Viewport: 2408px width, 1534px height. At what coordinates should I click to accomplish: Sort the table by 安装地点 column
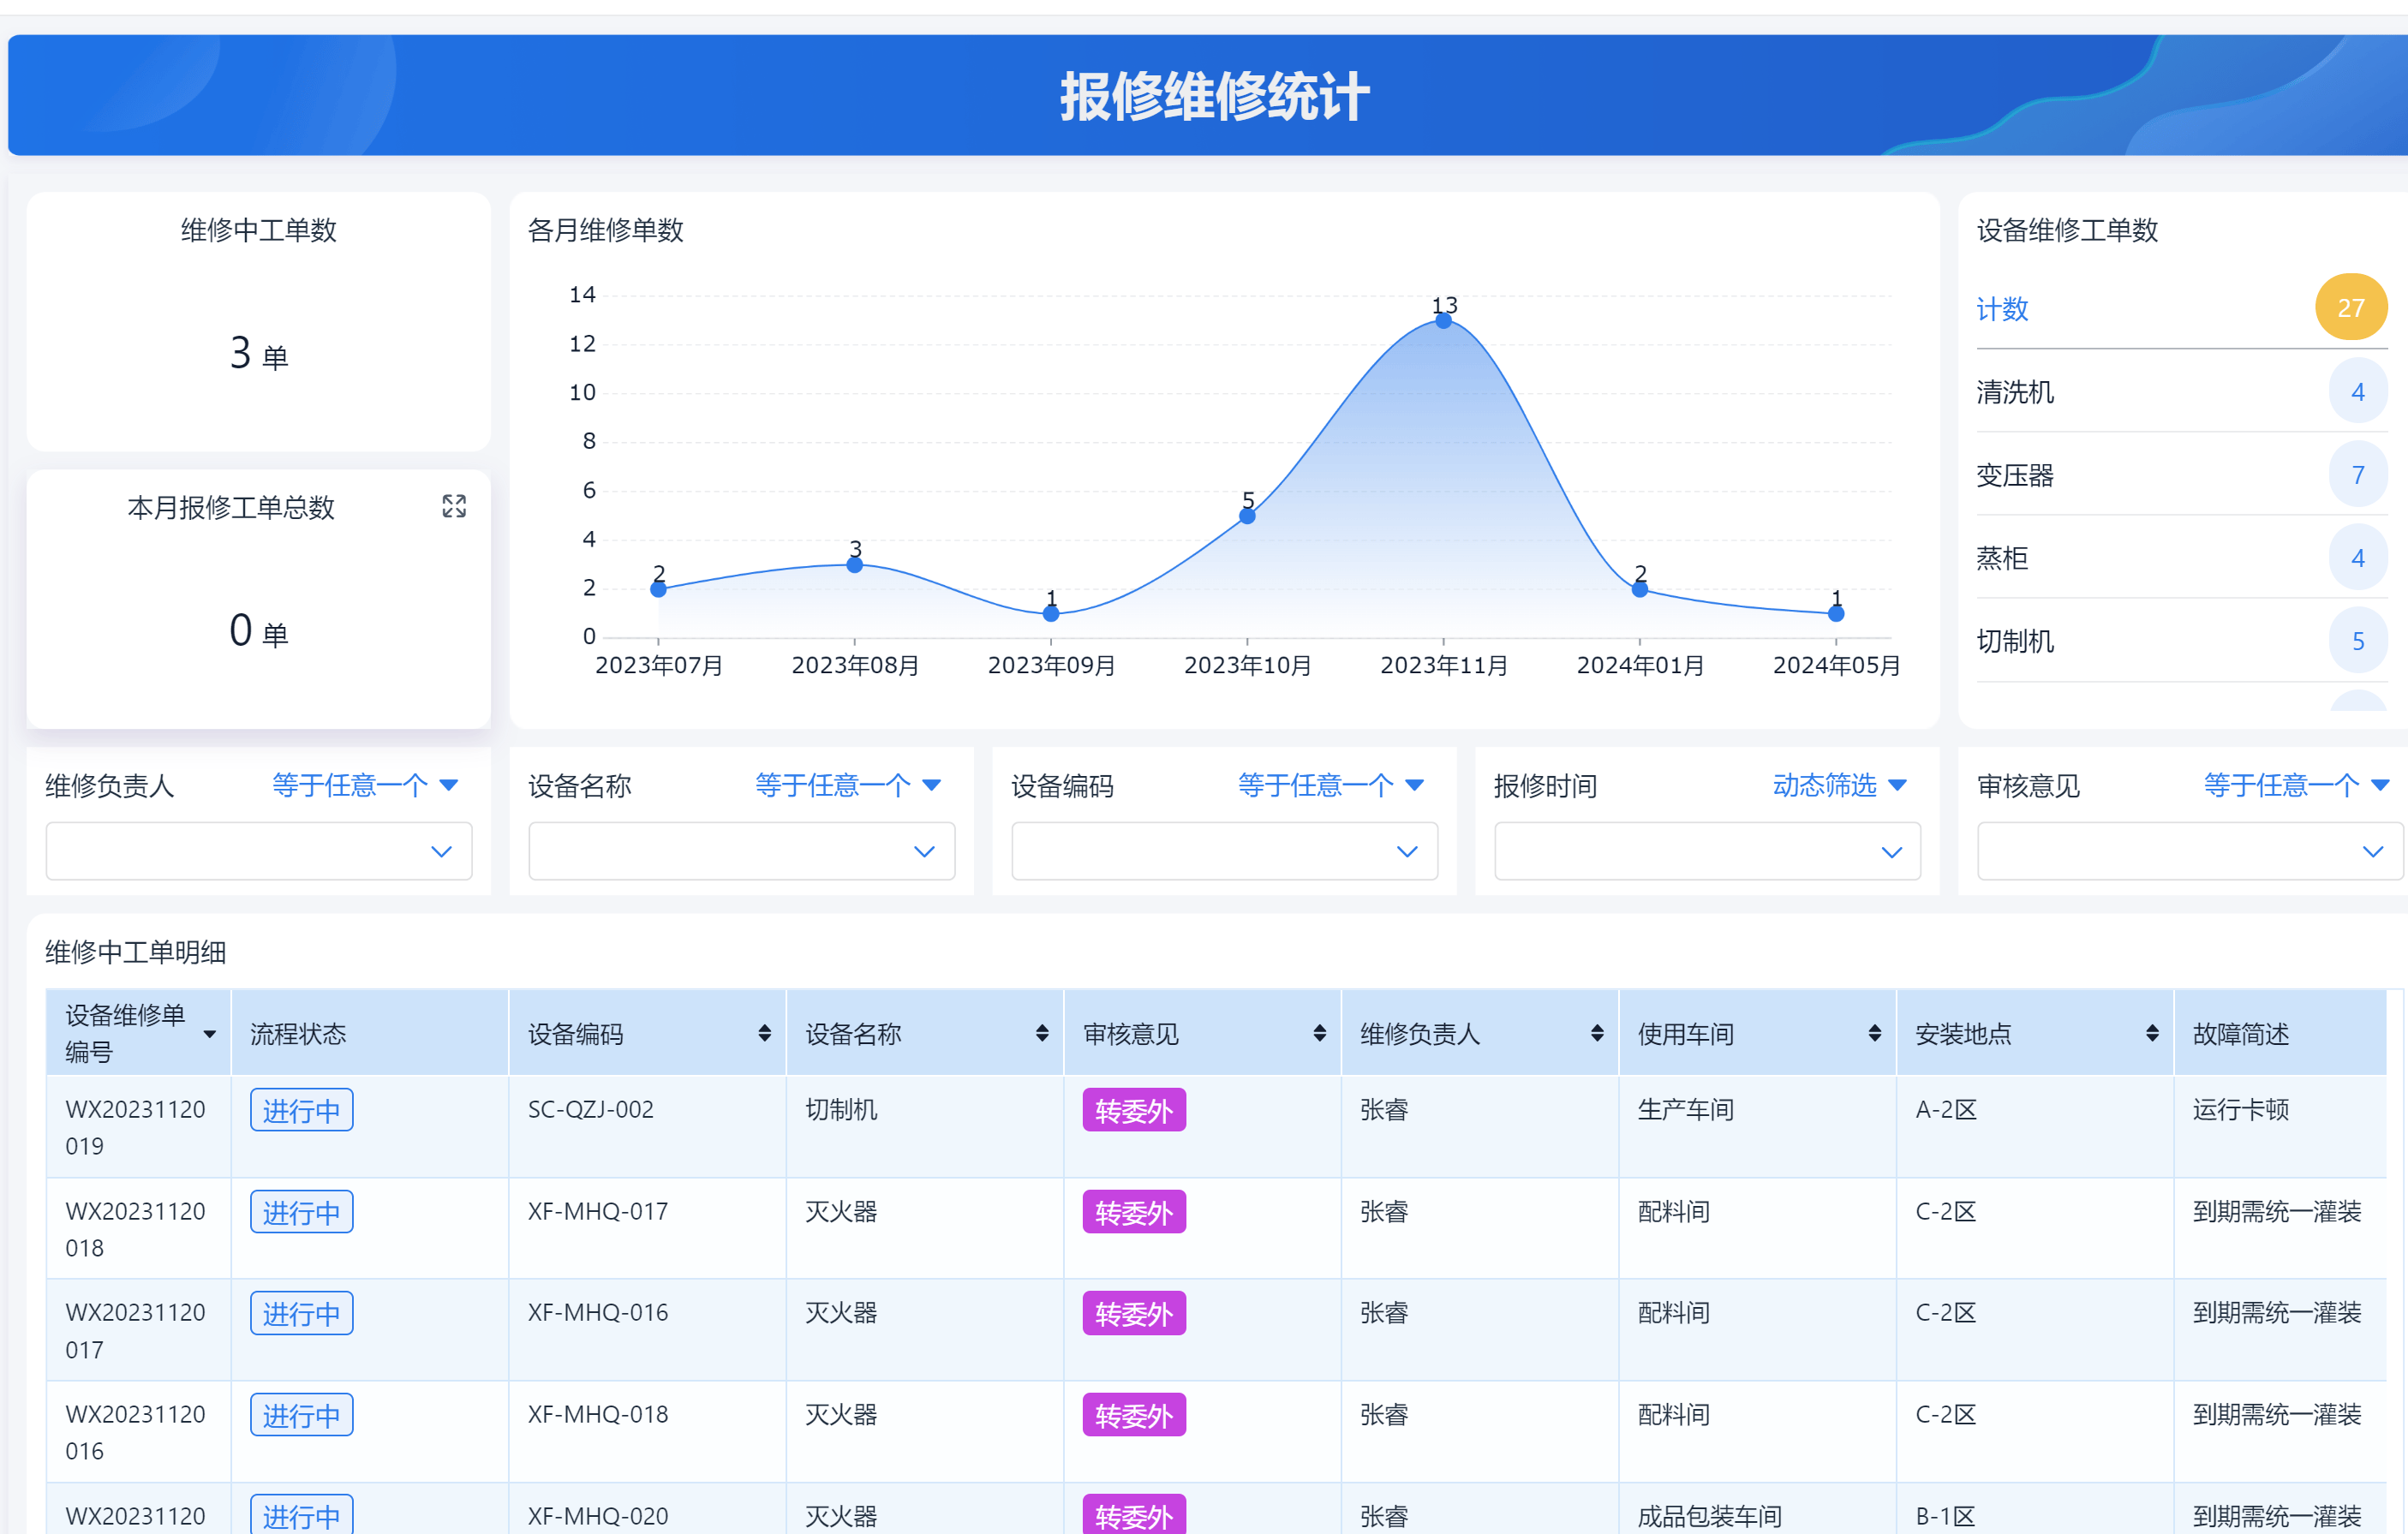2150,1033
